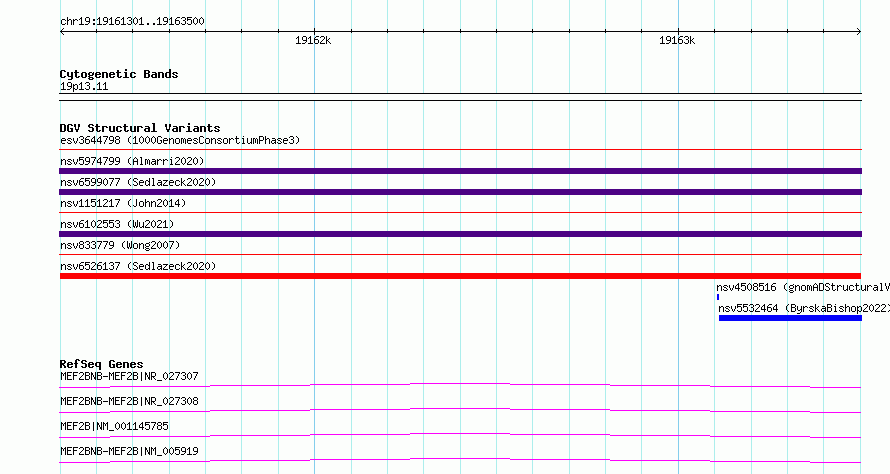Click the thick red bar of nsv6526137

click(460, 276)
